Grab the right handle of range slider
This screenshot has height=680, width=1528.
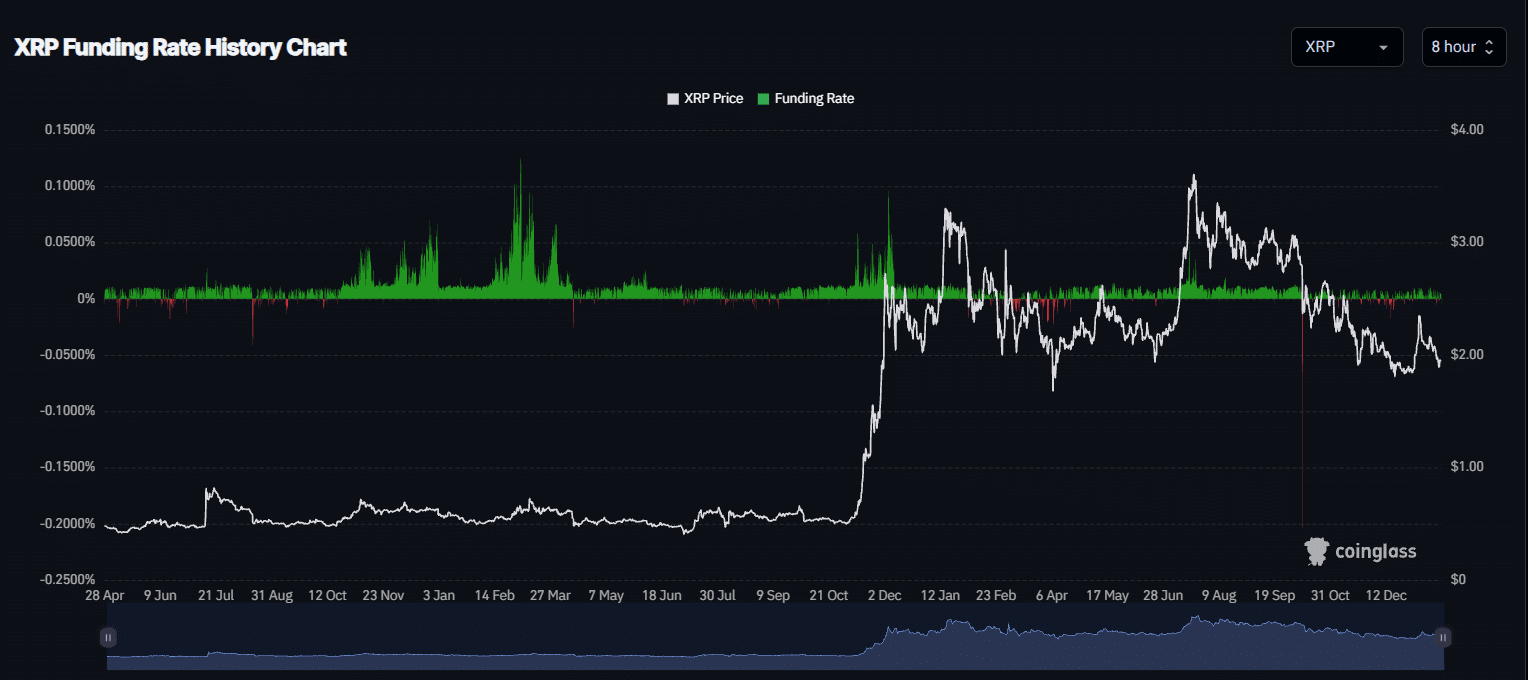(x=1442, y=637)
